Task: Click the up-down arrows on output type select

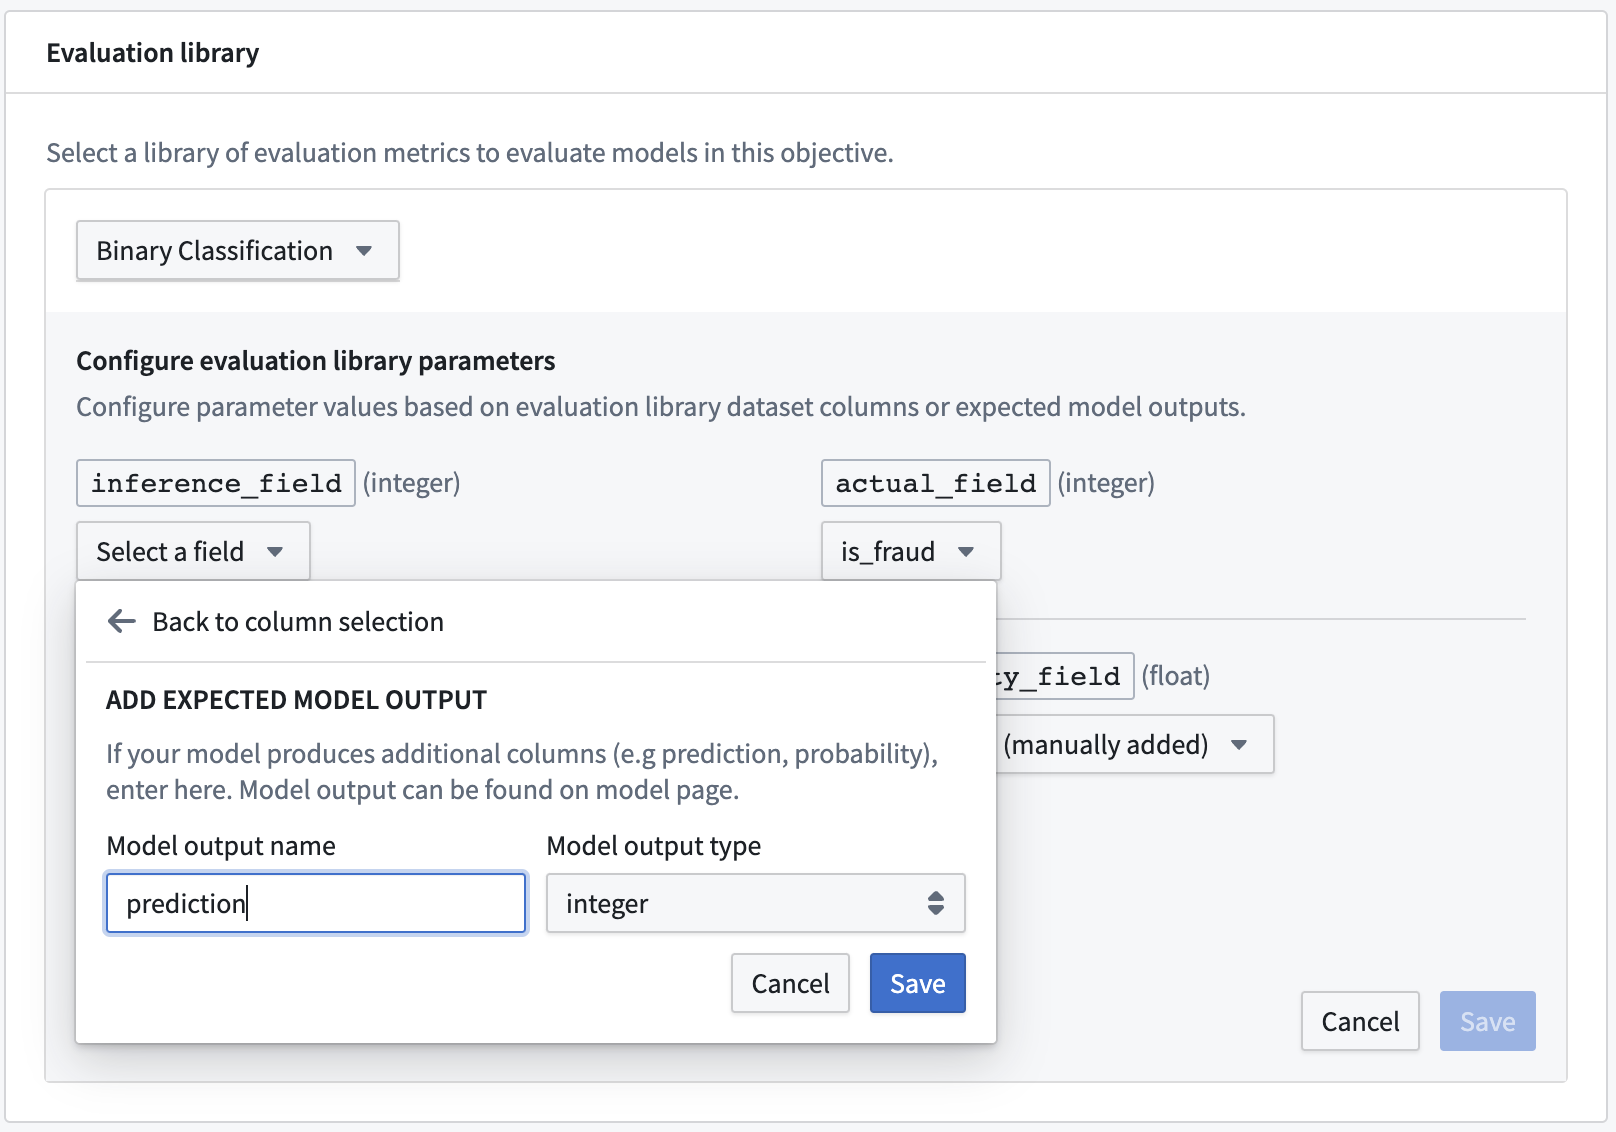Action: tap(936, 903)
